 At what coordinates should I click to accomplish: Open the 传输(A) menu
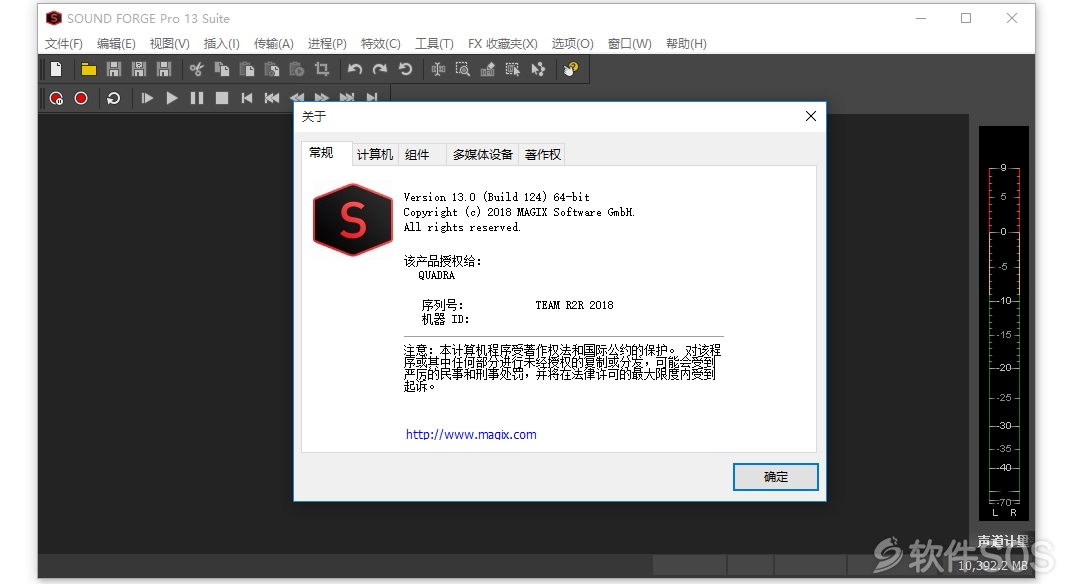tap(274, 44)
